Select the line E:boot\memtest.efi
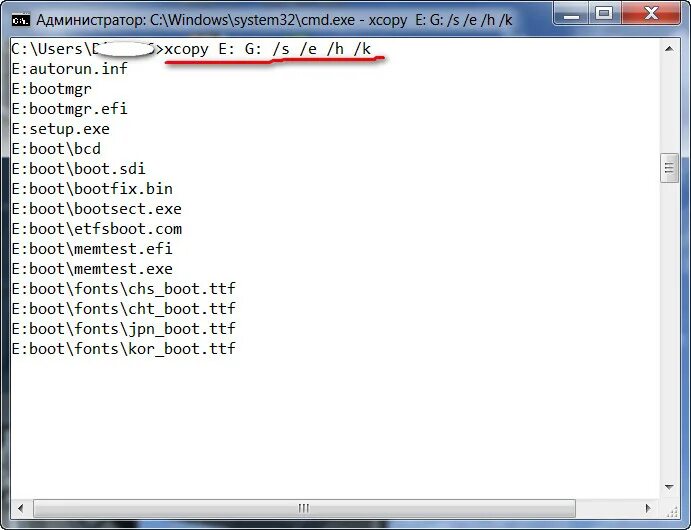This screenshot has width=691, height=530. [x=92, y=249]
